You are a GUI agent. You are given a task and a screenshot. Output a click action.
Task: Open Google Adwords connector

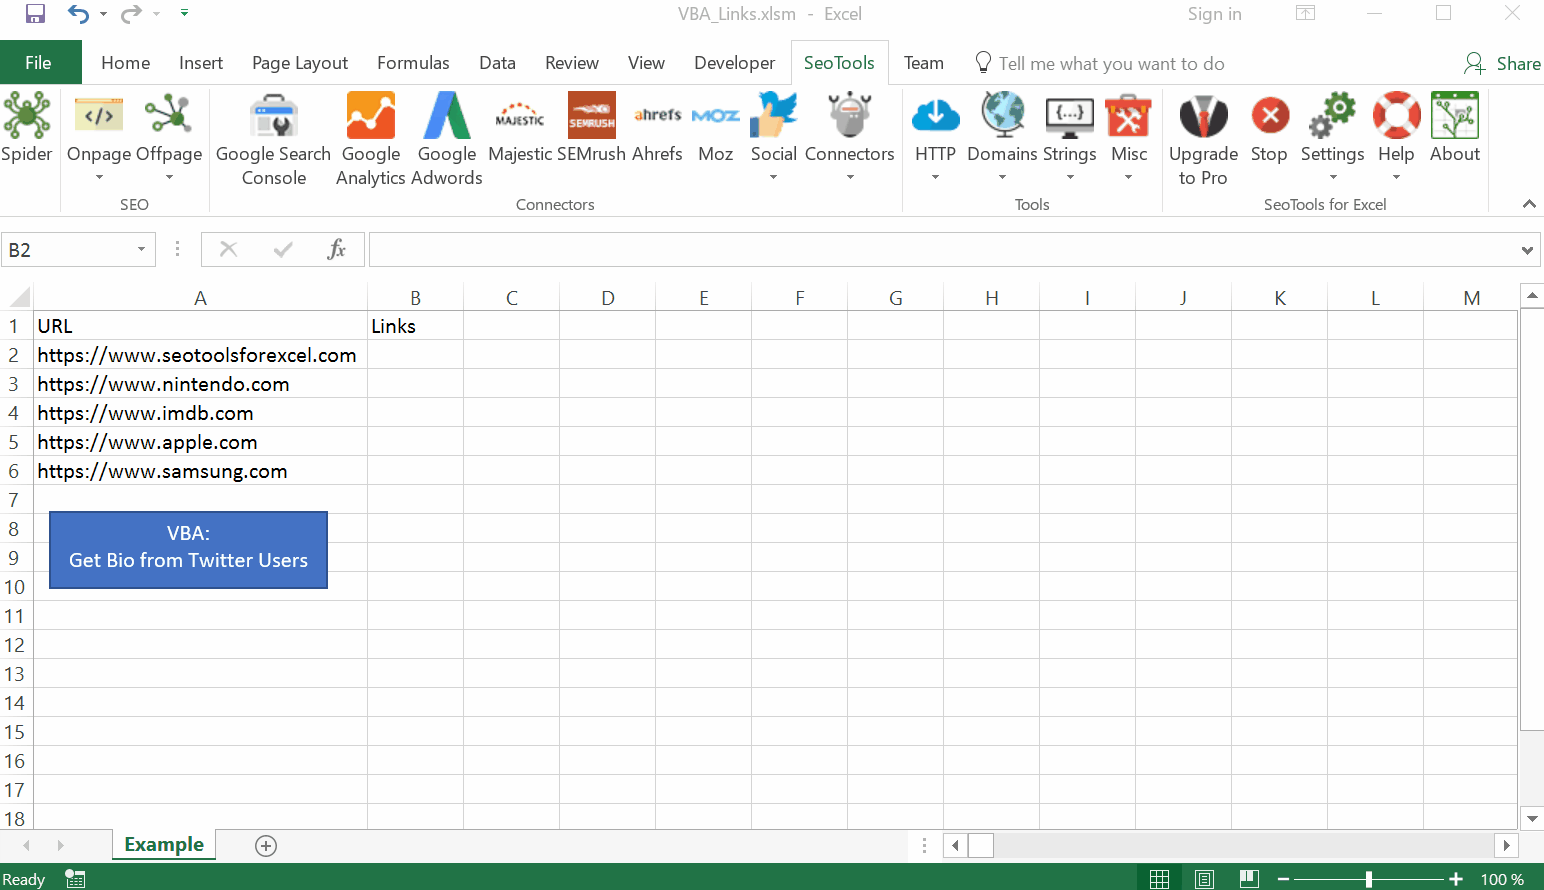pyautogui.click(x=447, y=139)
